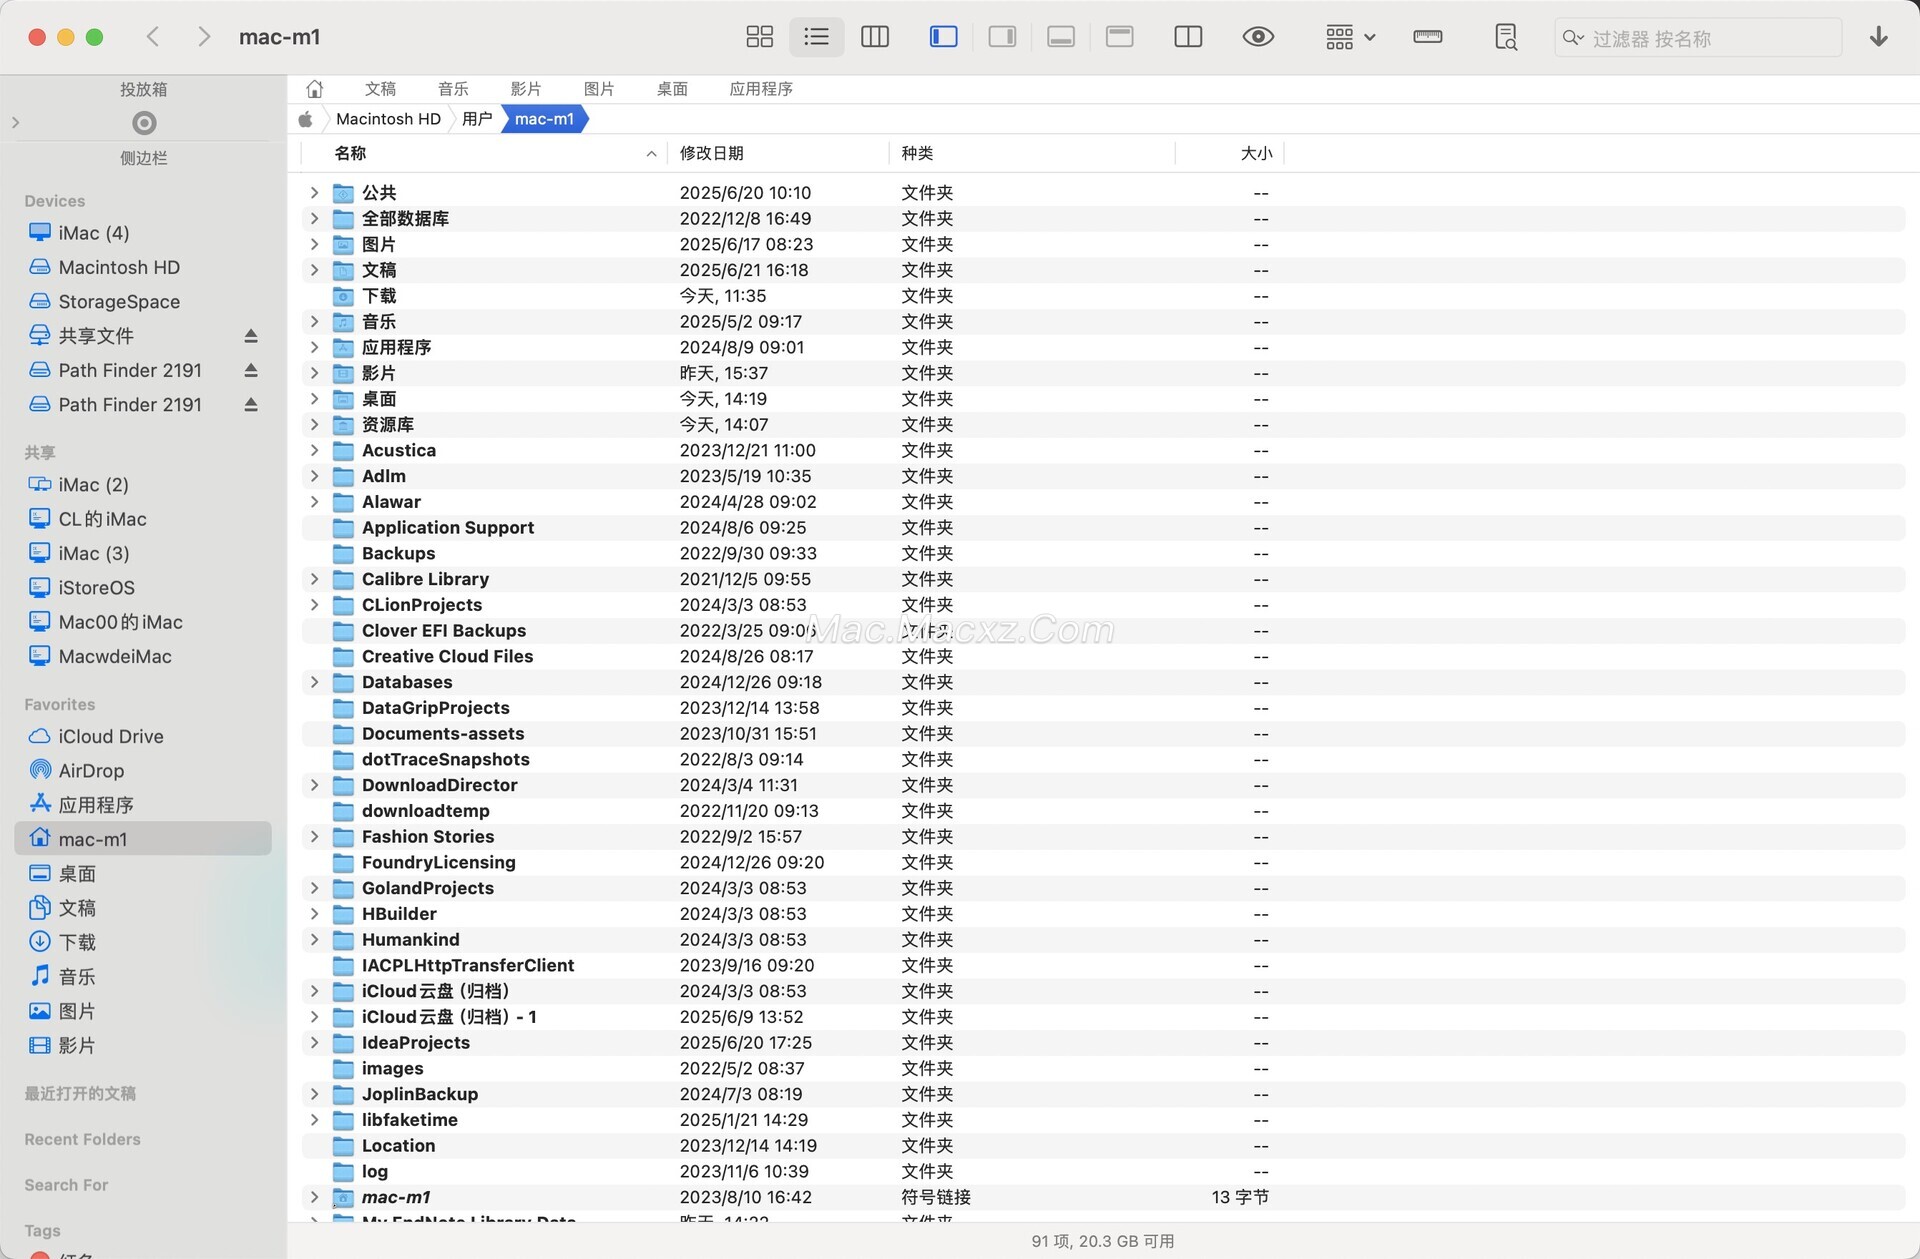Toggle the left sidebar panel

[943, 37]
